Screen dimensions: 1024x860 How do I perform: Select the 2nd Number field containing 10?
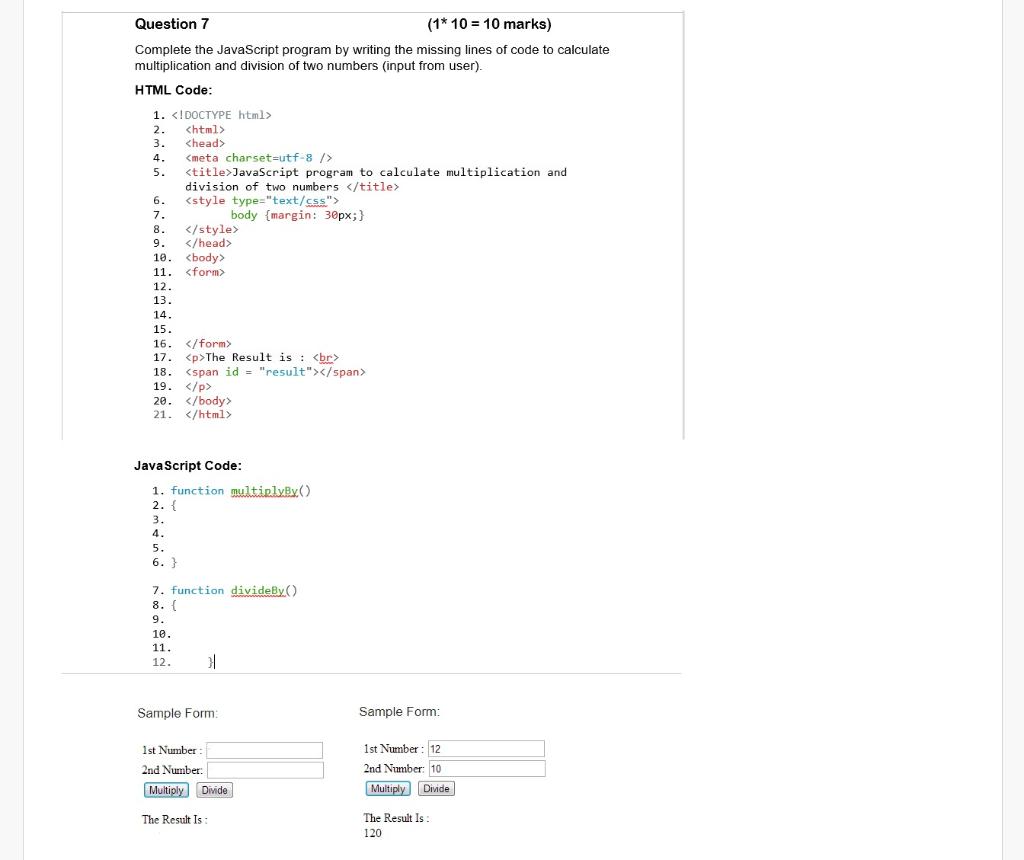(486, 768)
